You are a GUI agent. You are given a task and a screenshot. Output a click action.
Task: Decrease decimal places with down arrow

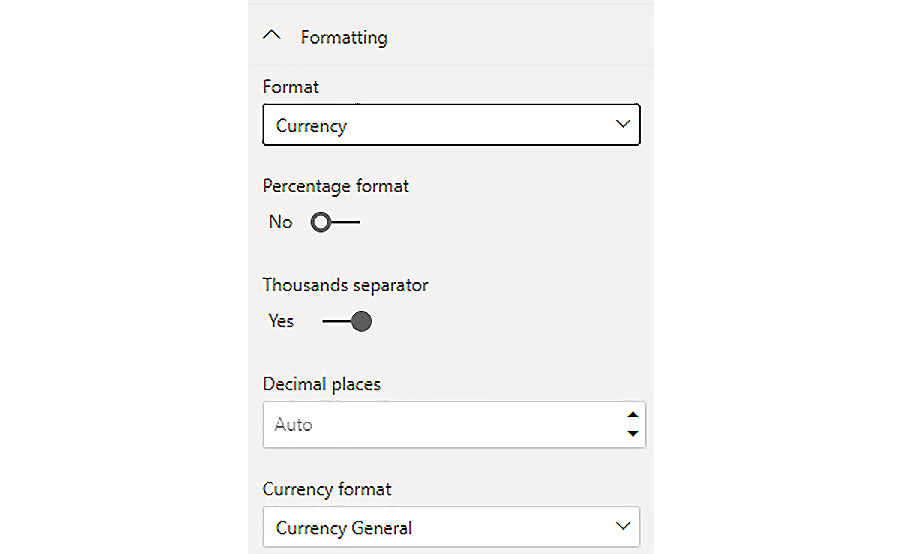[632, 434]
